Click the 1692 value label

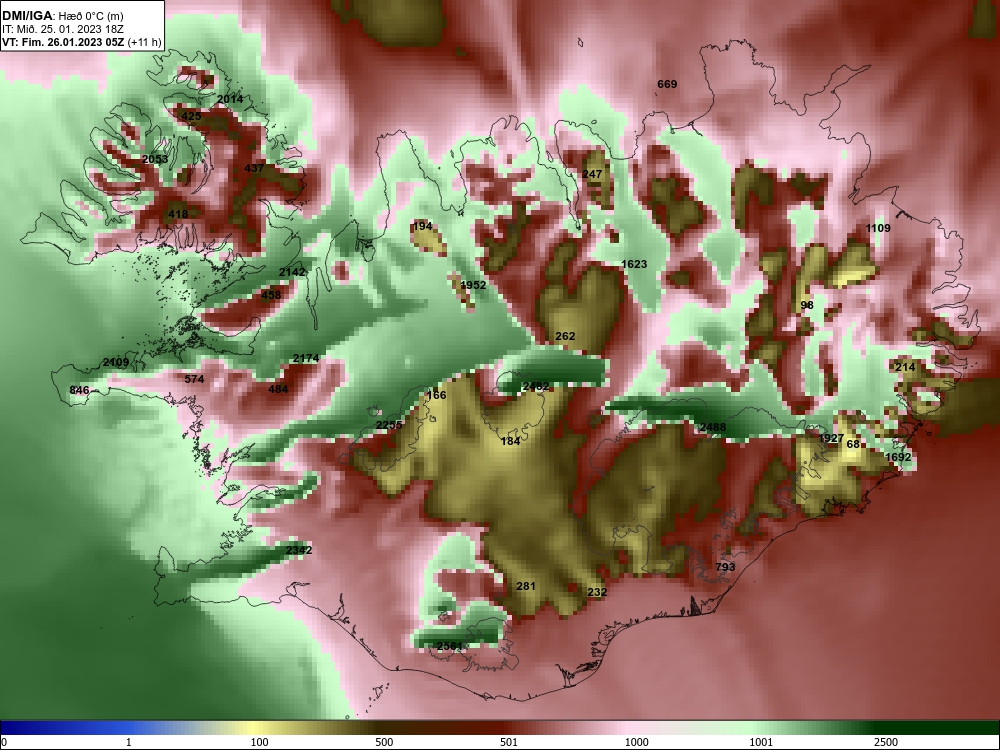pyautogui.click(x=898, y=457)
